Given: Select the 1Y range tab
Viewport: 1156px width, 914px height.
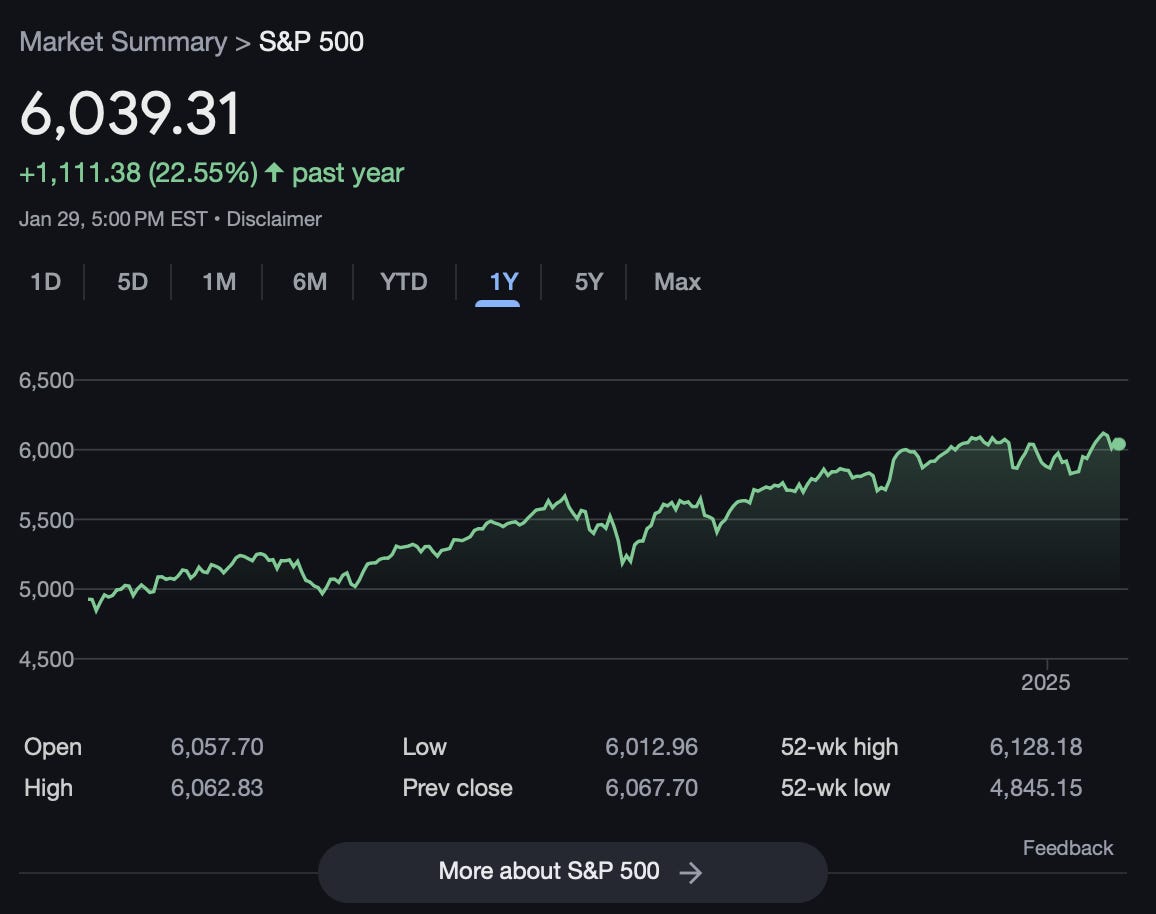Looking at the screenshot, I should [504, 282].
